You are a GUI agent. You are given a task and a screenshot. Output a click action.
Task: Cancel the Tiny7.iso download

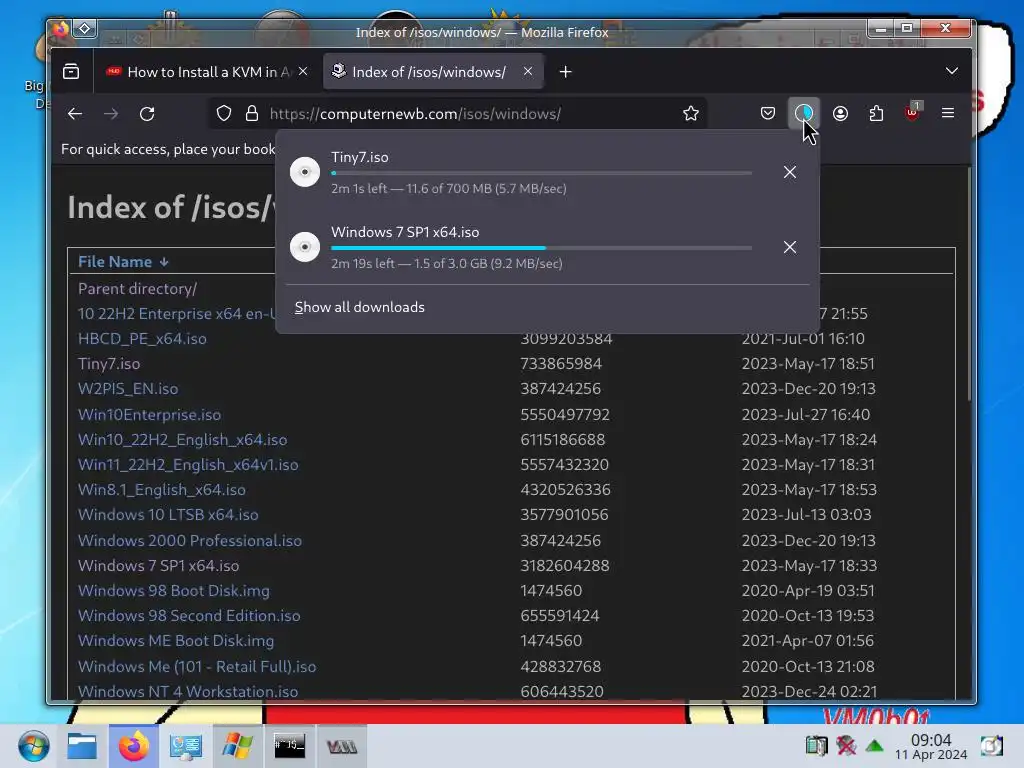(x=790, y=172)
